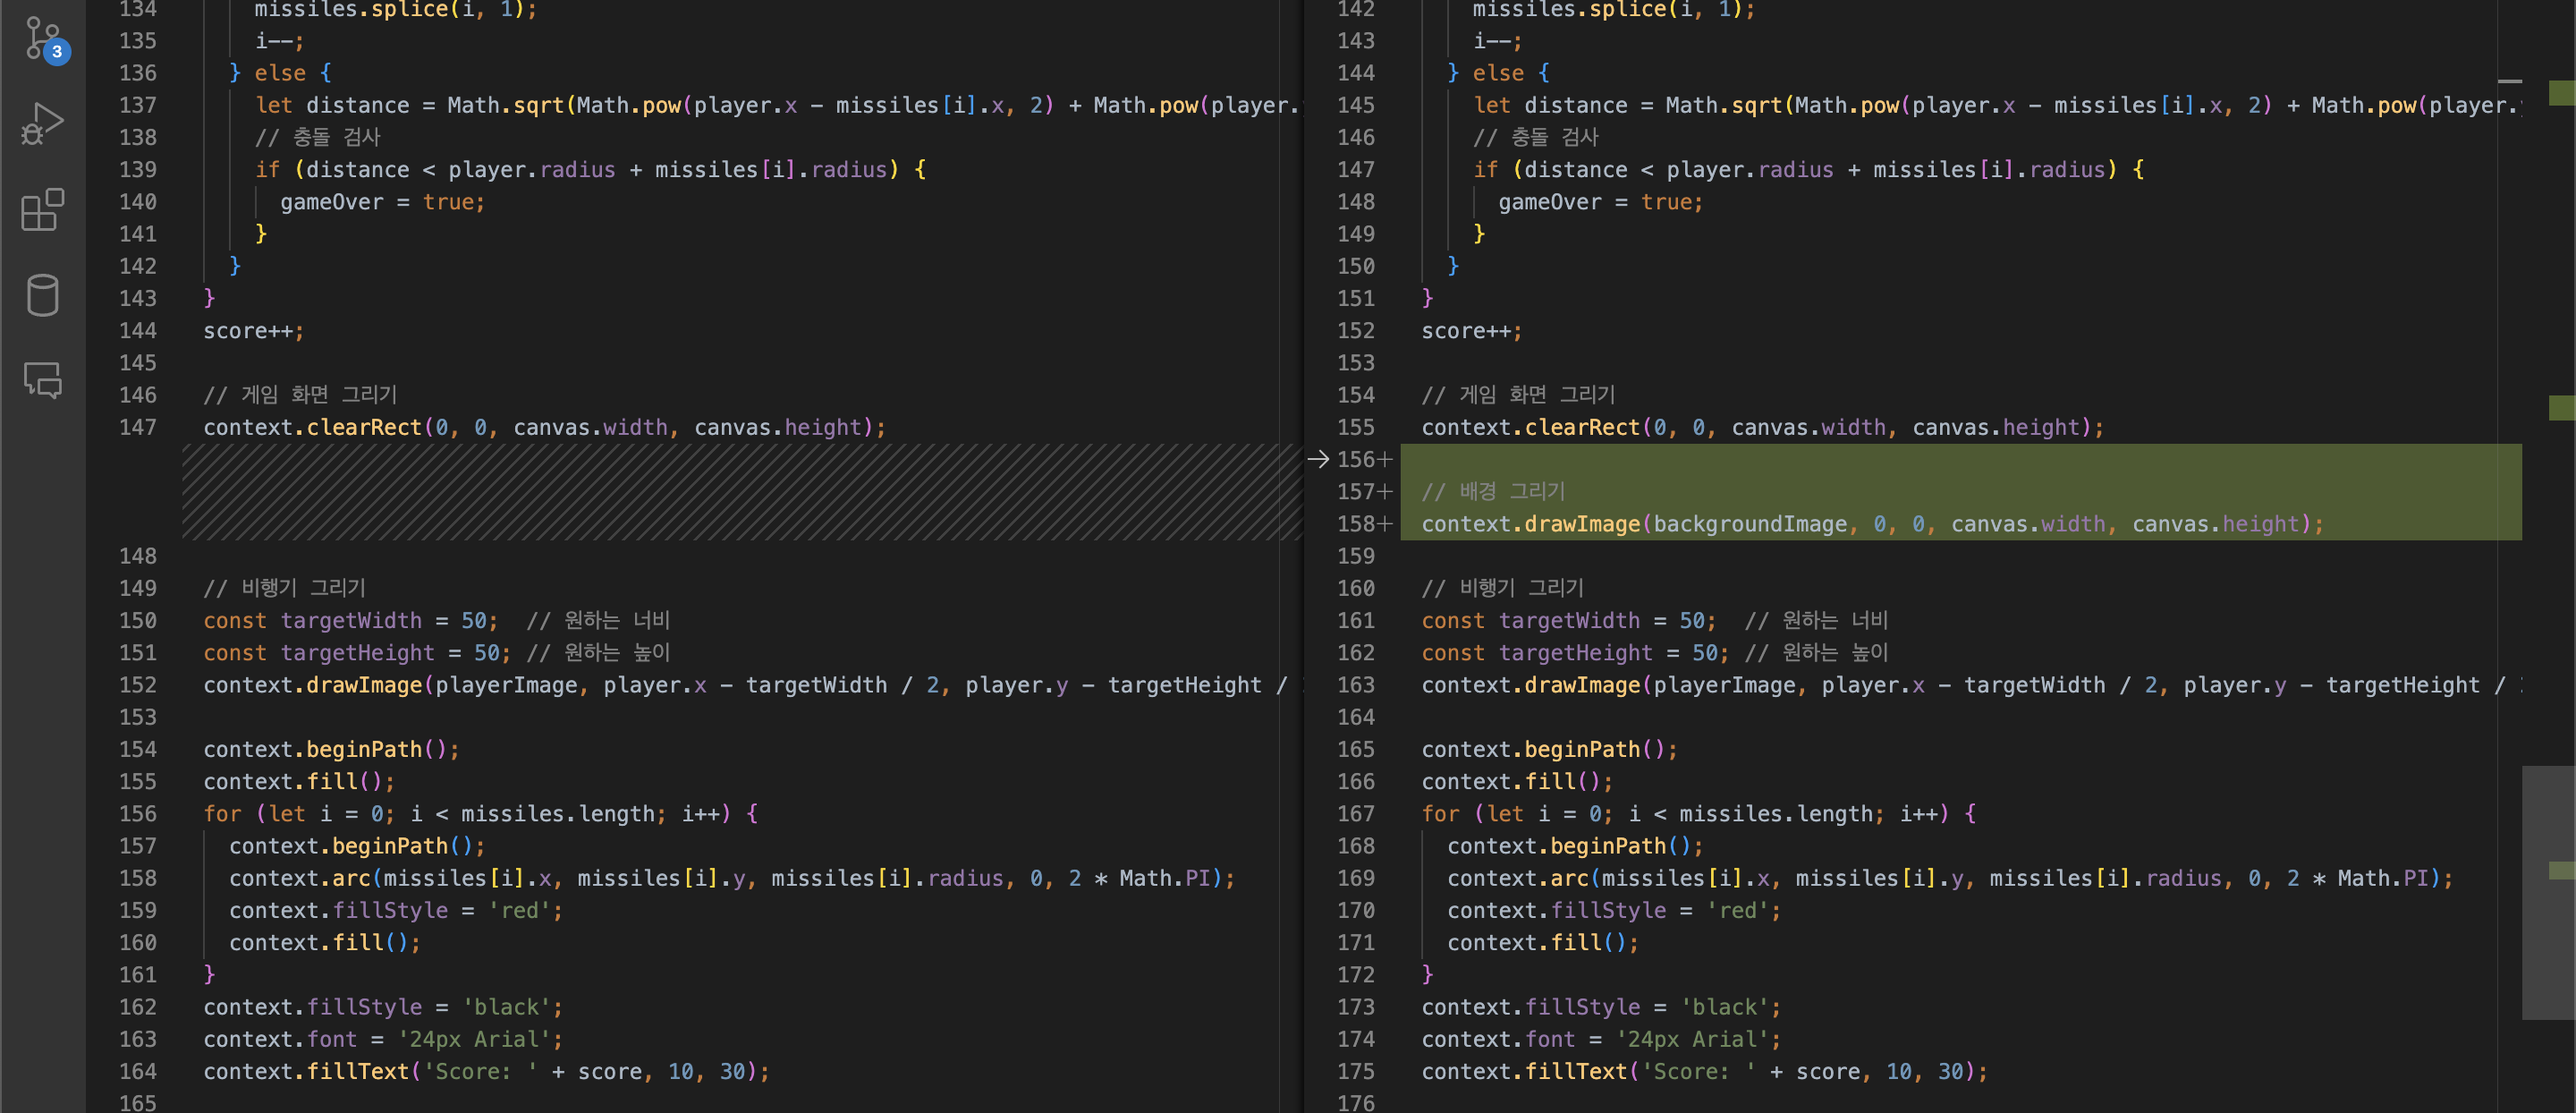Open the Run and Debug view
This screenshot has width=2576, height=1113.
point(43,123)
